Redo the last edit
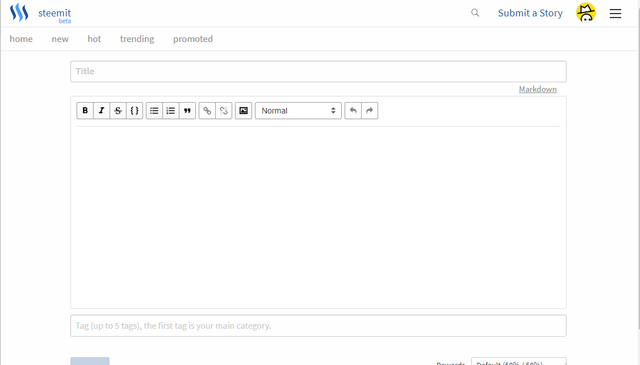 tap(369, 111)
